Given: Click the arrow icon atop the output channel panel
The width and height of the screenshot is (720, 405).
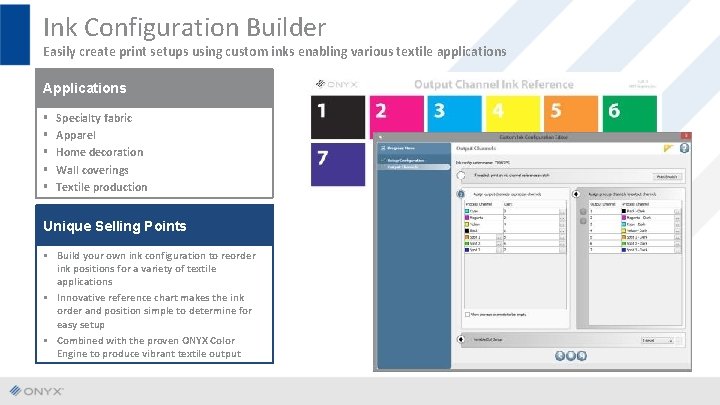Looking at the screenshot, I should pos(576,194).
